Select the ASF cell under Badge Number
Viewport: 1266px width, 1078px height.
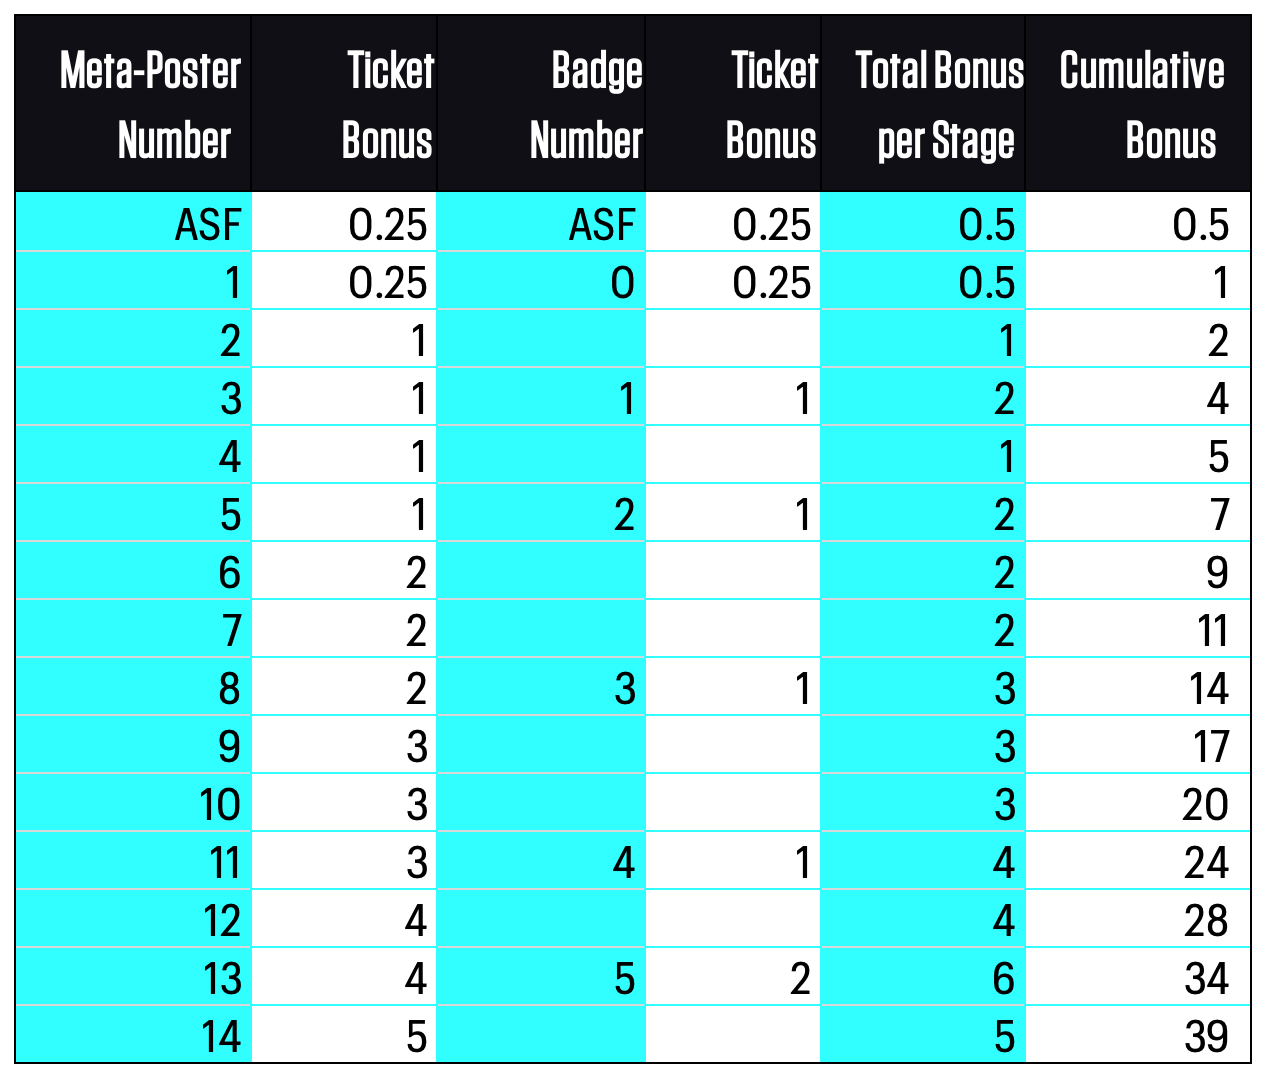[x=542, y=221]
